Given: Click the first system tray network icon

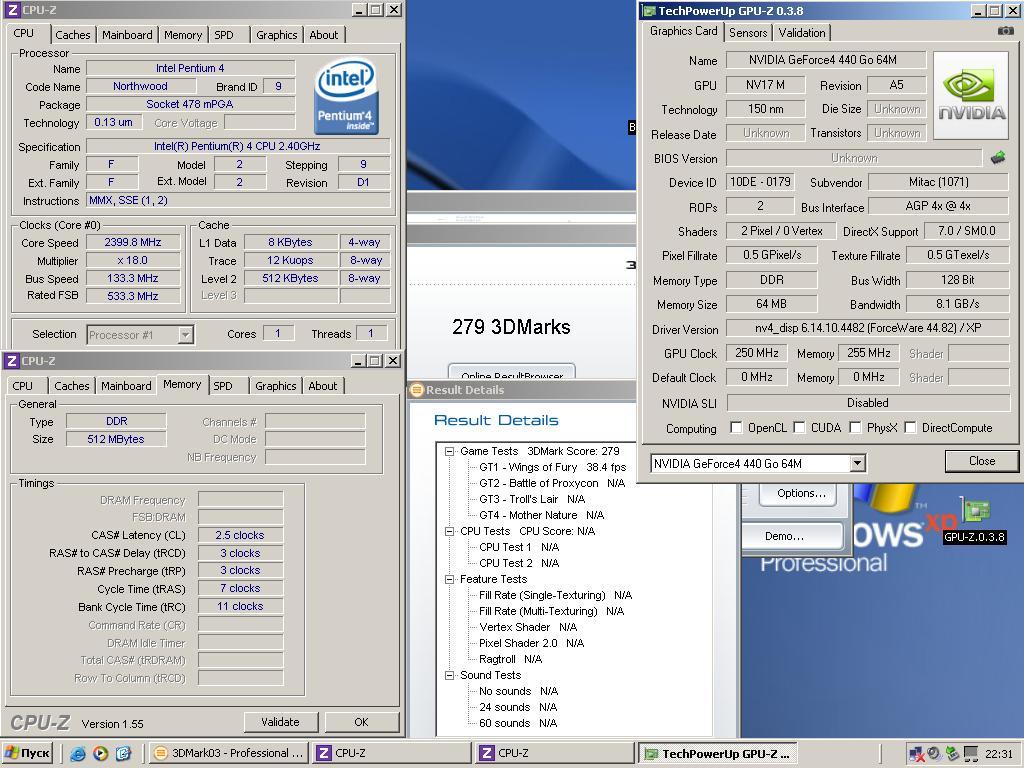Looking at the screenshot, I should coord(916,754).
